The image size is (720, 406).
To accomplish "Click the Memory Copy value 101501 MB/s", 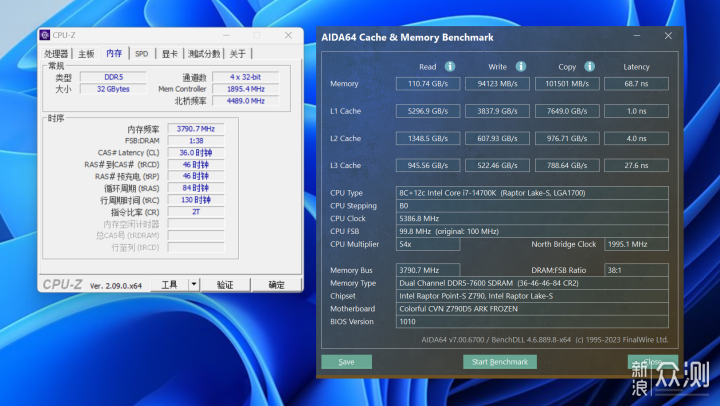I will tap(567, 84).
